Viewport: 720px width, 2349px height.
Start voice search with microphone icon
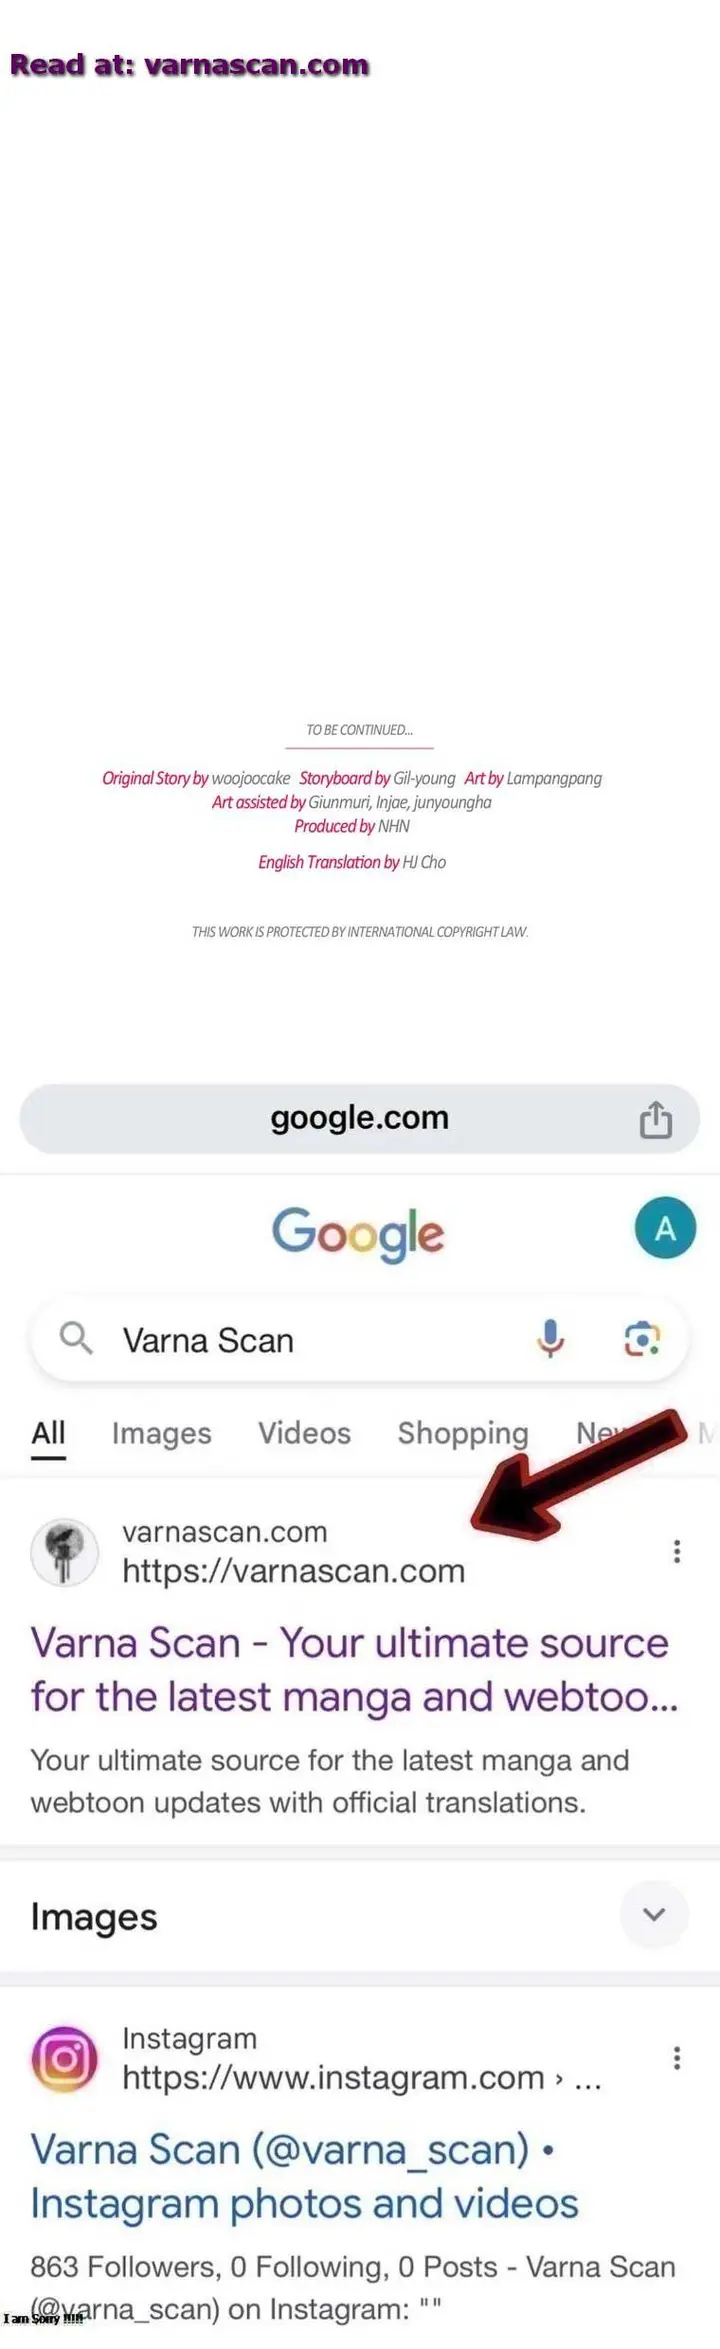[550, 1338]
